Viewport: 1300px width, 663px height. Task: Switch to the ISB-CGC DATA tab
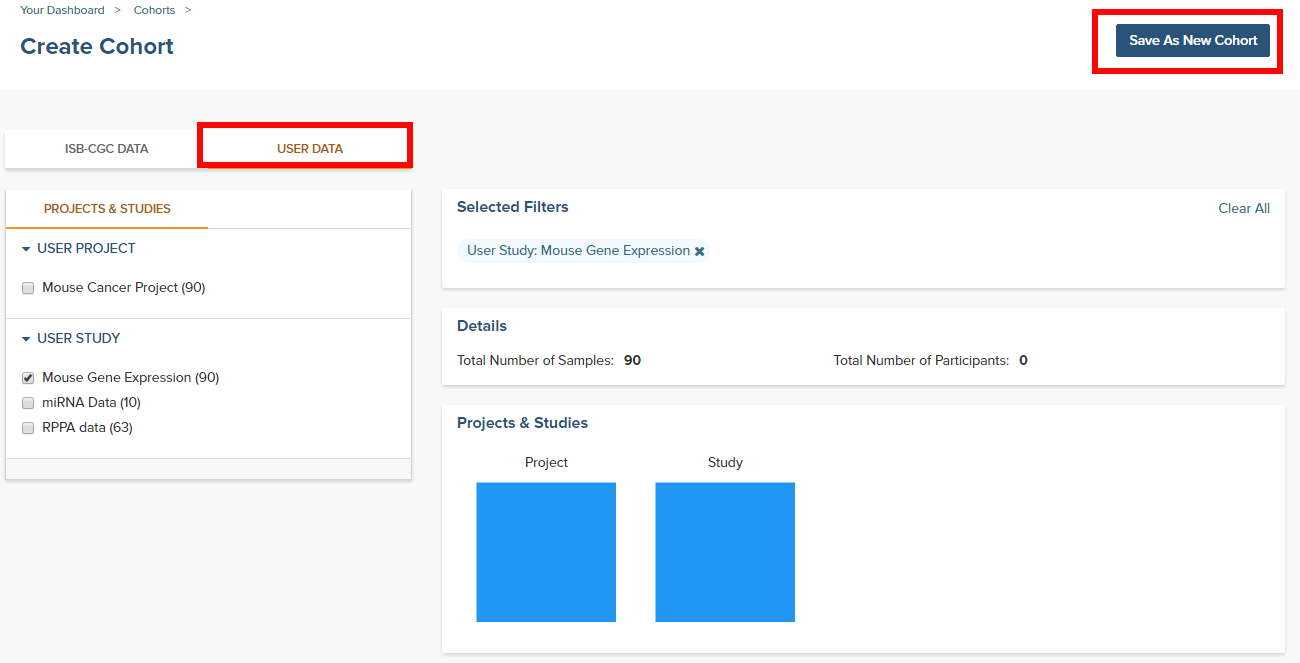click(x=106, y=149)
